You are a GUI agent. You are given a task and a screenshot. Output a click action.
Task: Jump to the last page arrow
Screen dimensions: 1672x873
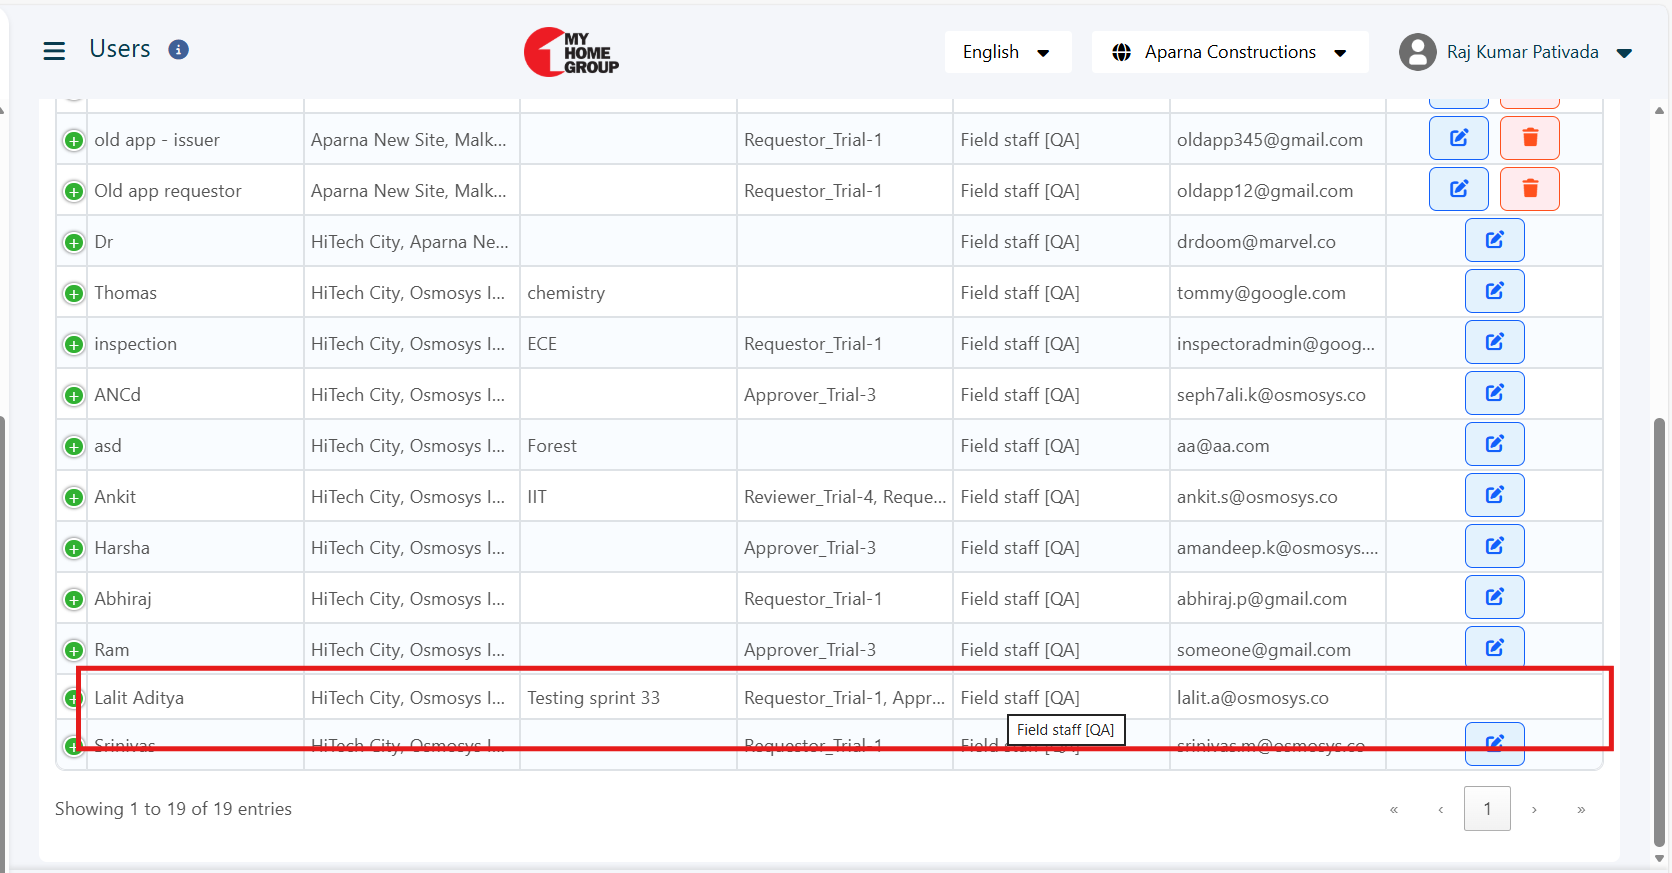click(1581, 809)
